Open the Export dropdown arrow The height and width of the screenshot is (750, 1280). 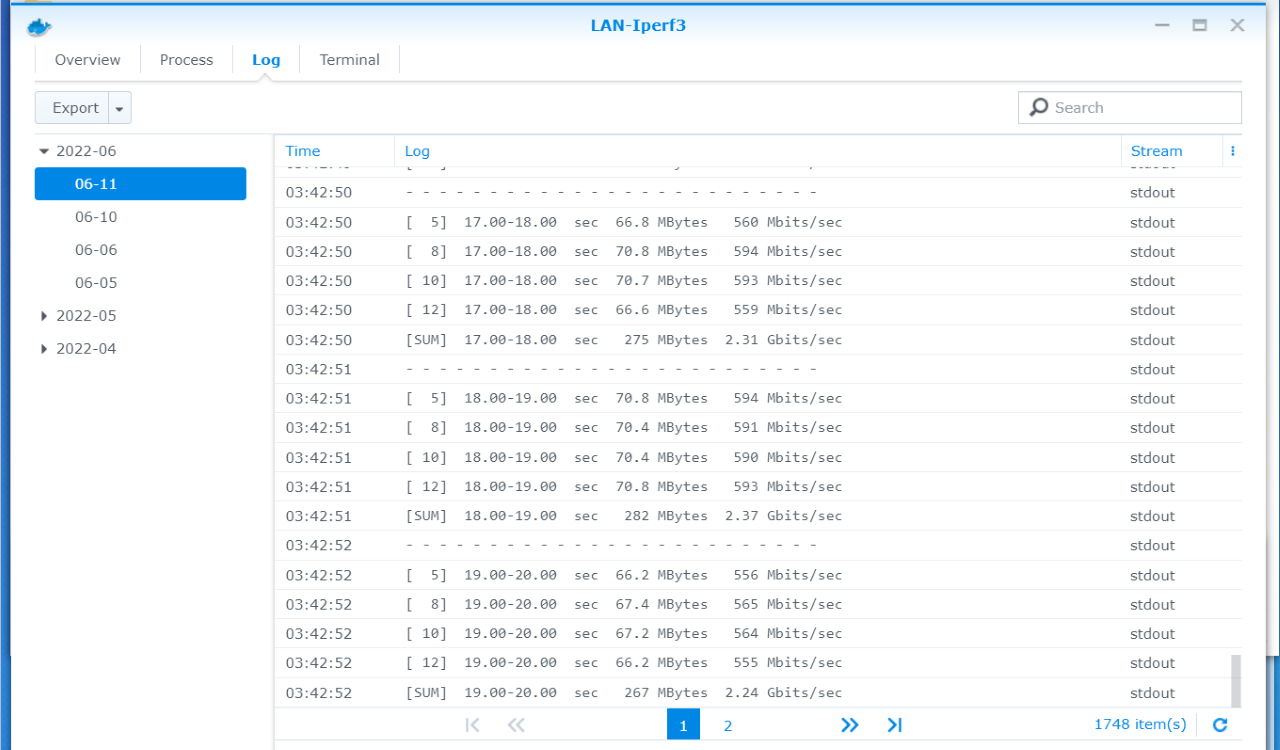point(119,108)
